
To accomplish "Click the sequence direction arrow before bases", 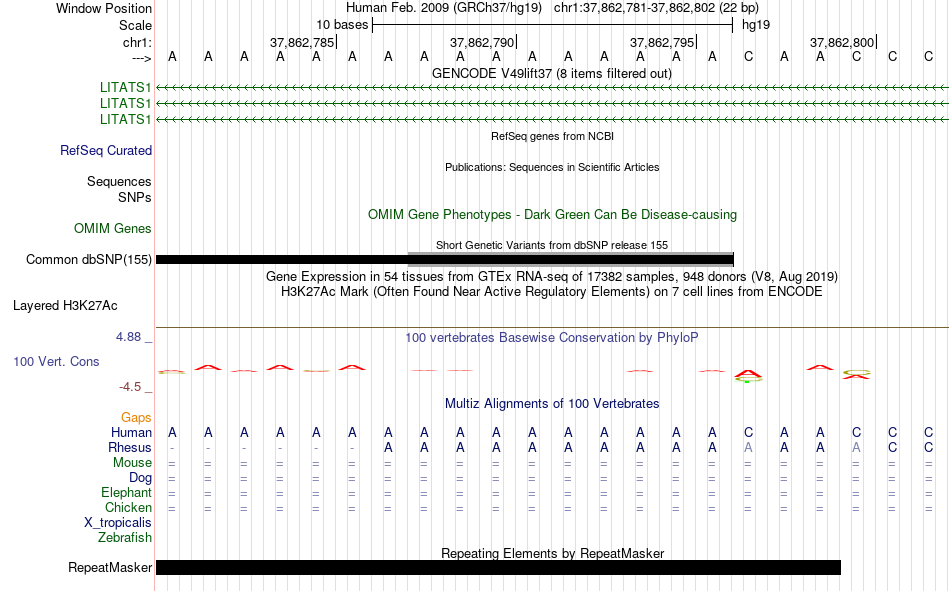I will (x=141, y=58).
